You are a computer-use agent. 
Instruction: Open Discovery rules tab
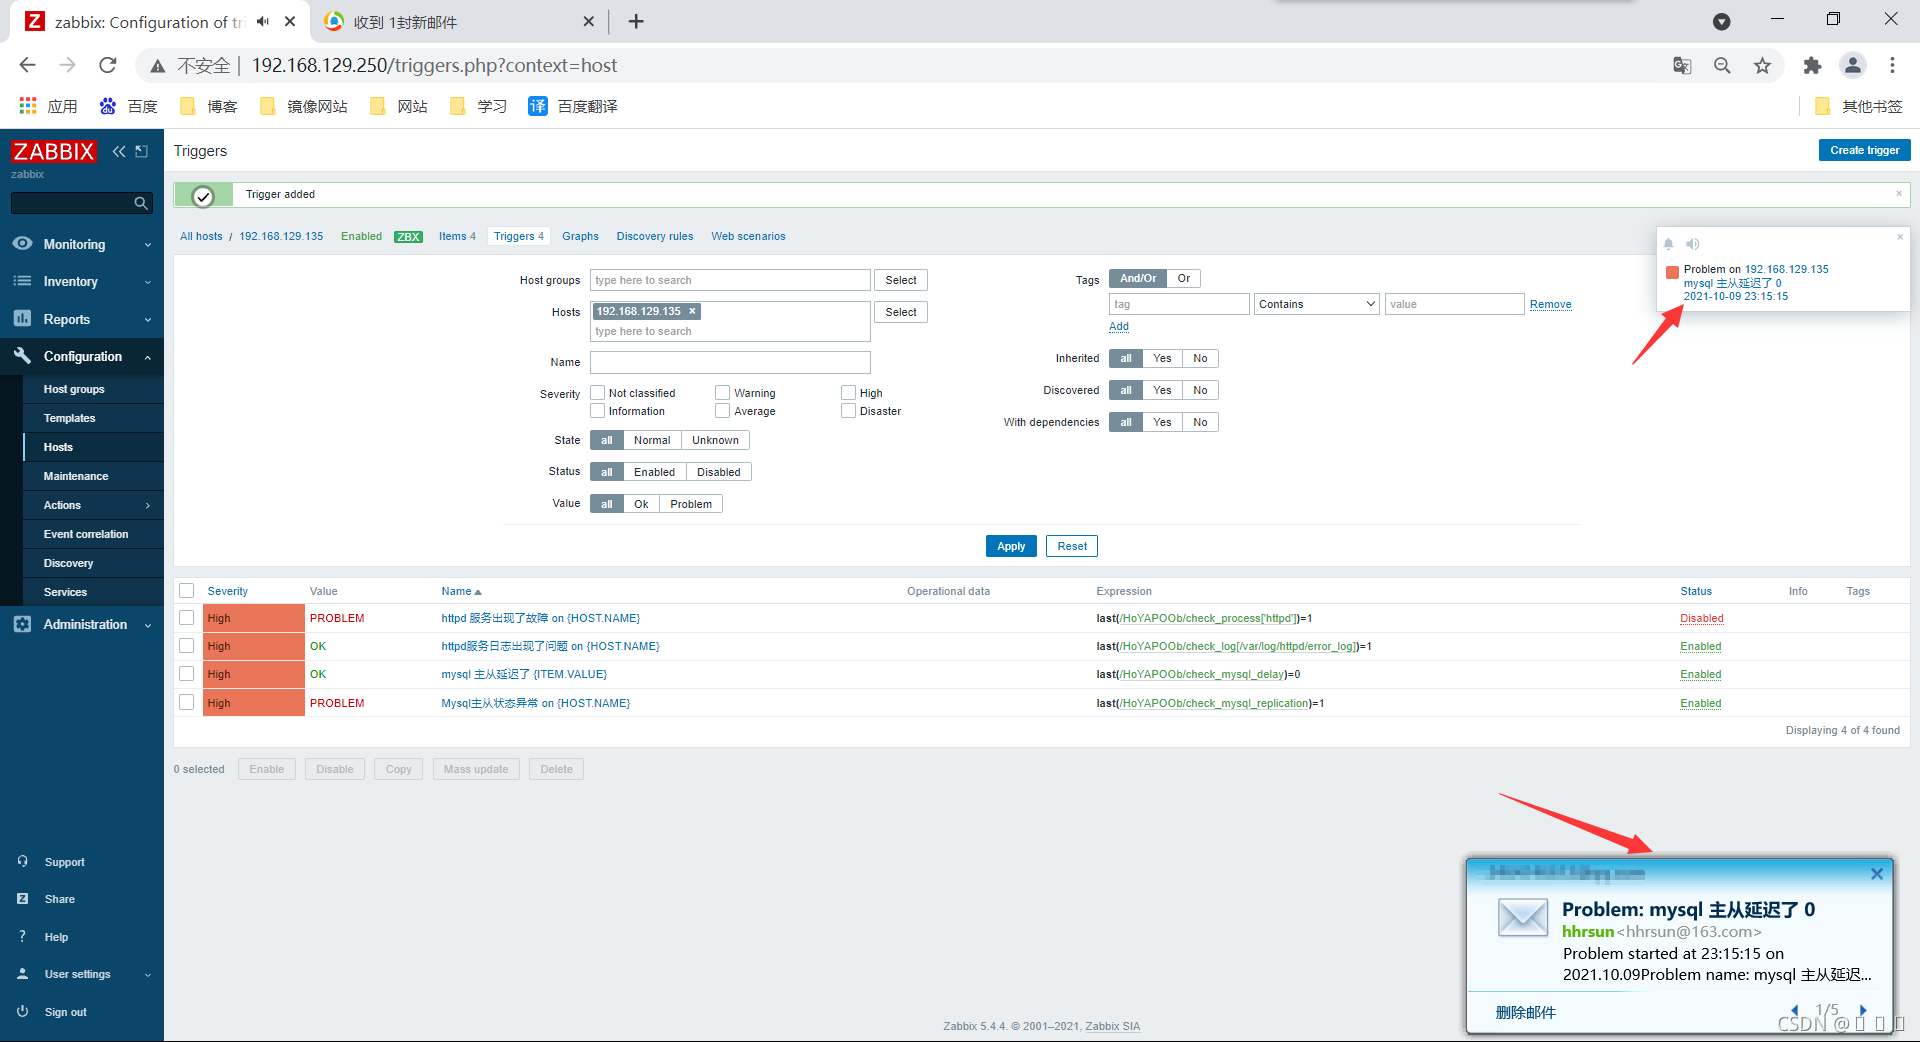[655, 237]
